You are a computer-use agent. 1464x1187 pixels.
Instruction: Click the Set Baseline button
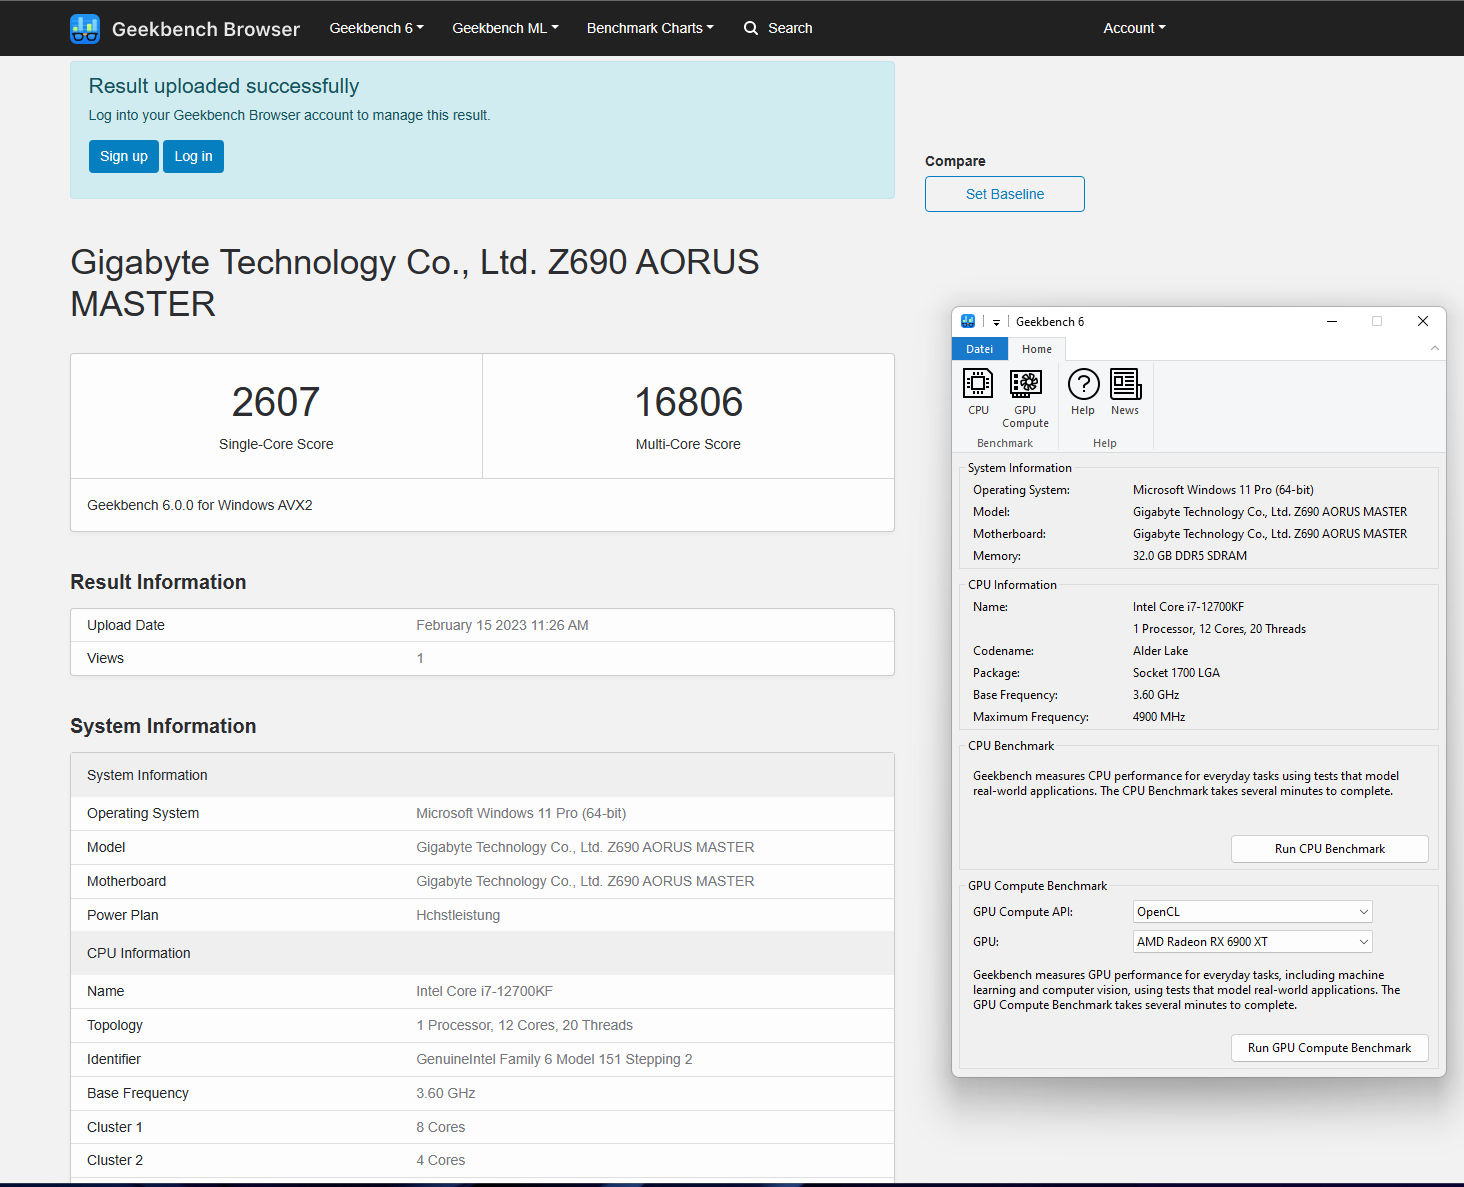click(x=1005, y=194)
